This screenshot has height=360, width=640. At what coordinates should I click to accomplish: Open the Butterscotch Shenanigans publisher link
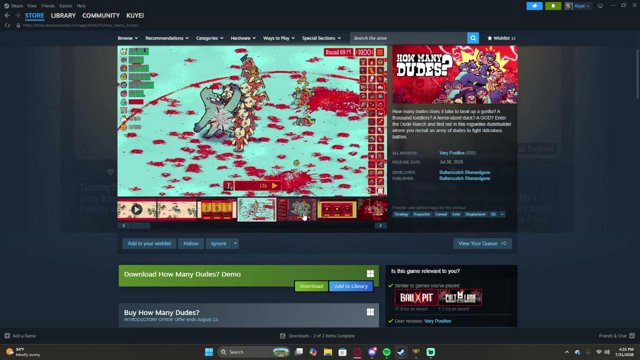click(x=464, y=178)
